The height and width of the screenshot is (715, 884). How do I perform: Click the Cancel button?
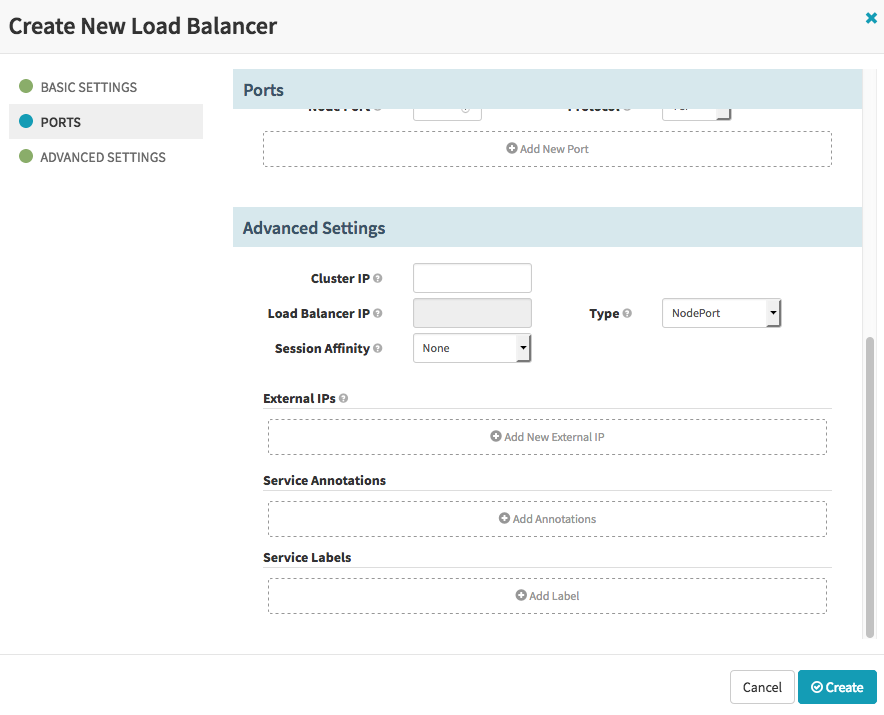pyautogui.click(x=762, y=687)
